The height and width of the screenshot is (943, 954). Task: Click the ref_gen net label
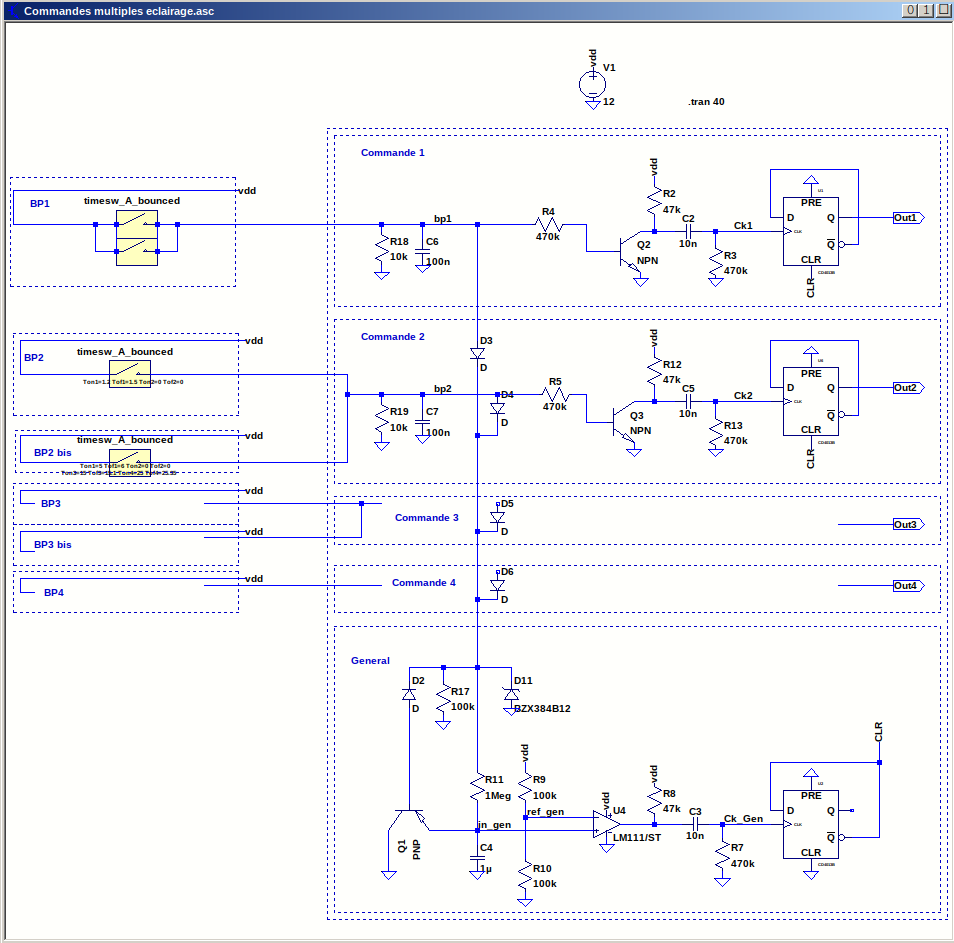tap(545, 812)
